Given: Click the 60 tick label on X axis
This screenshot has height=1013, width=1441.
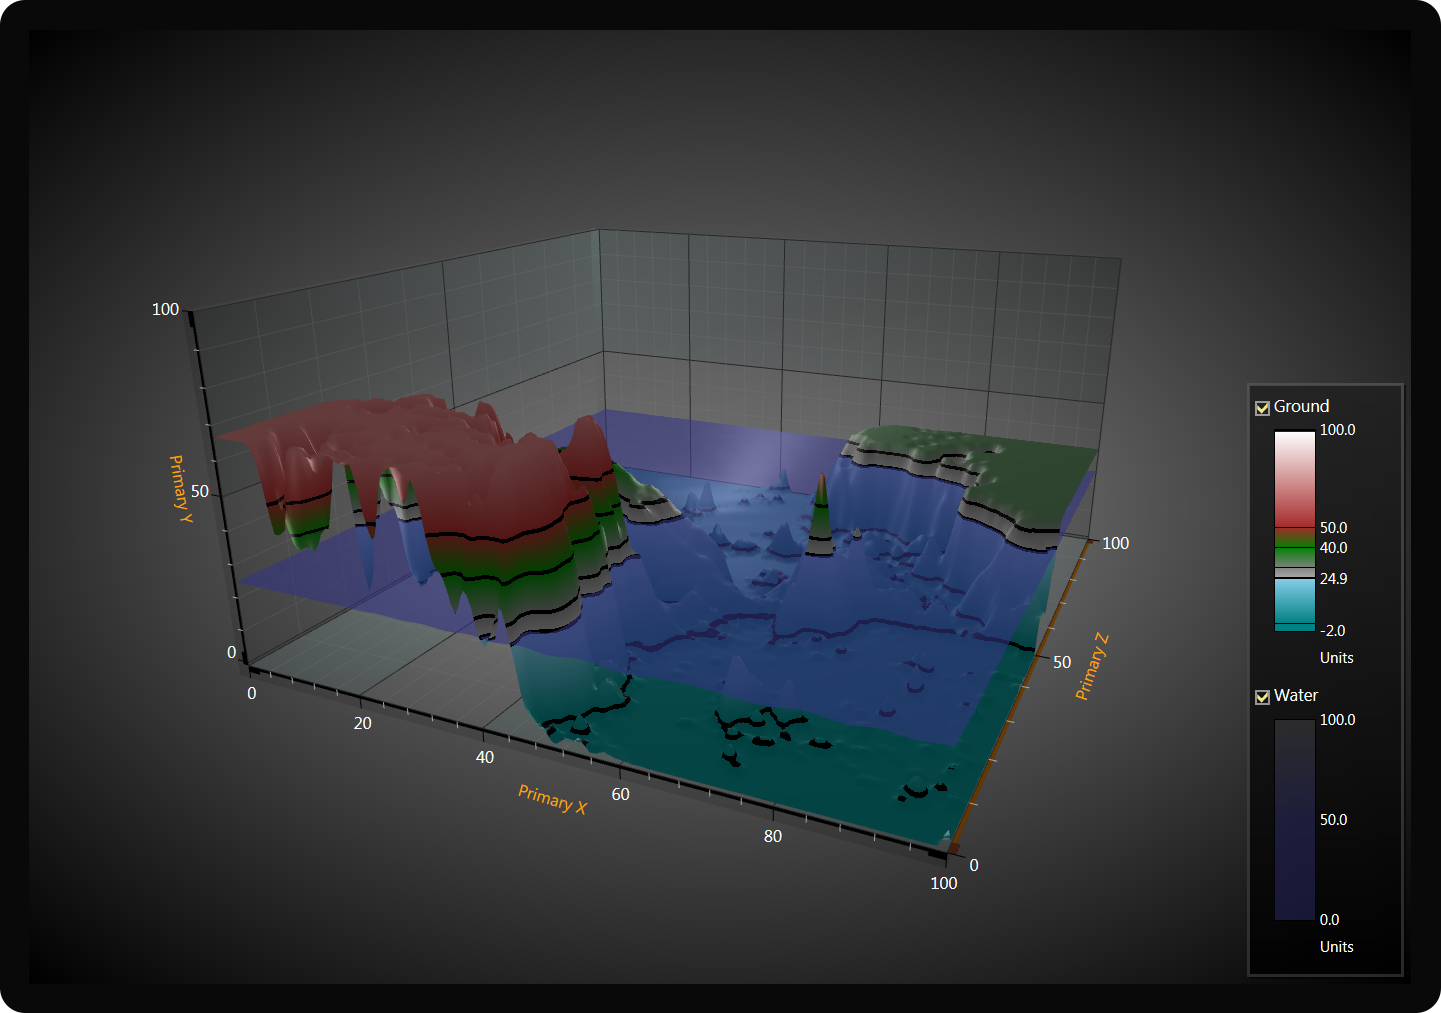Looking at the screenshot, I should pos(620,794).
